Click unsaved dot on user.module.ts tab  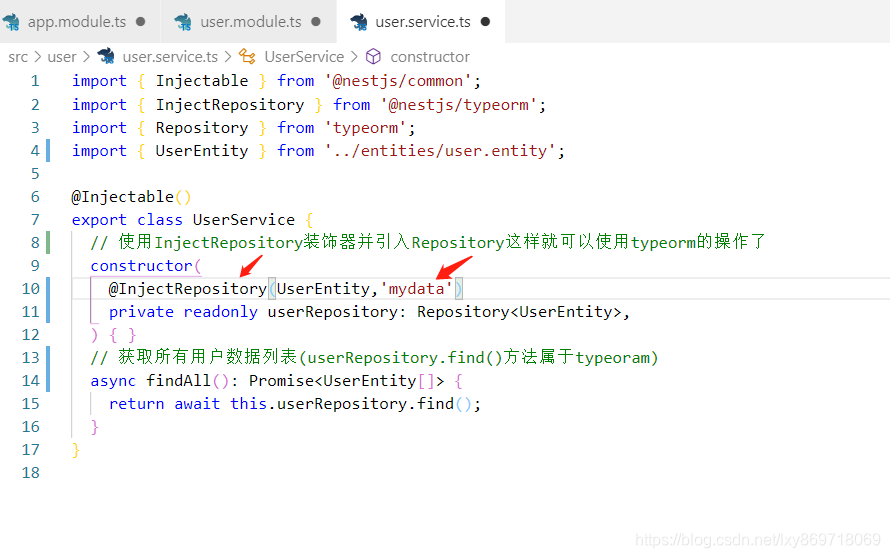[316, 22]
